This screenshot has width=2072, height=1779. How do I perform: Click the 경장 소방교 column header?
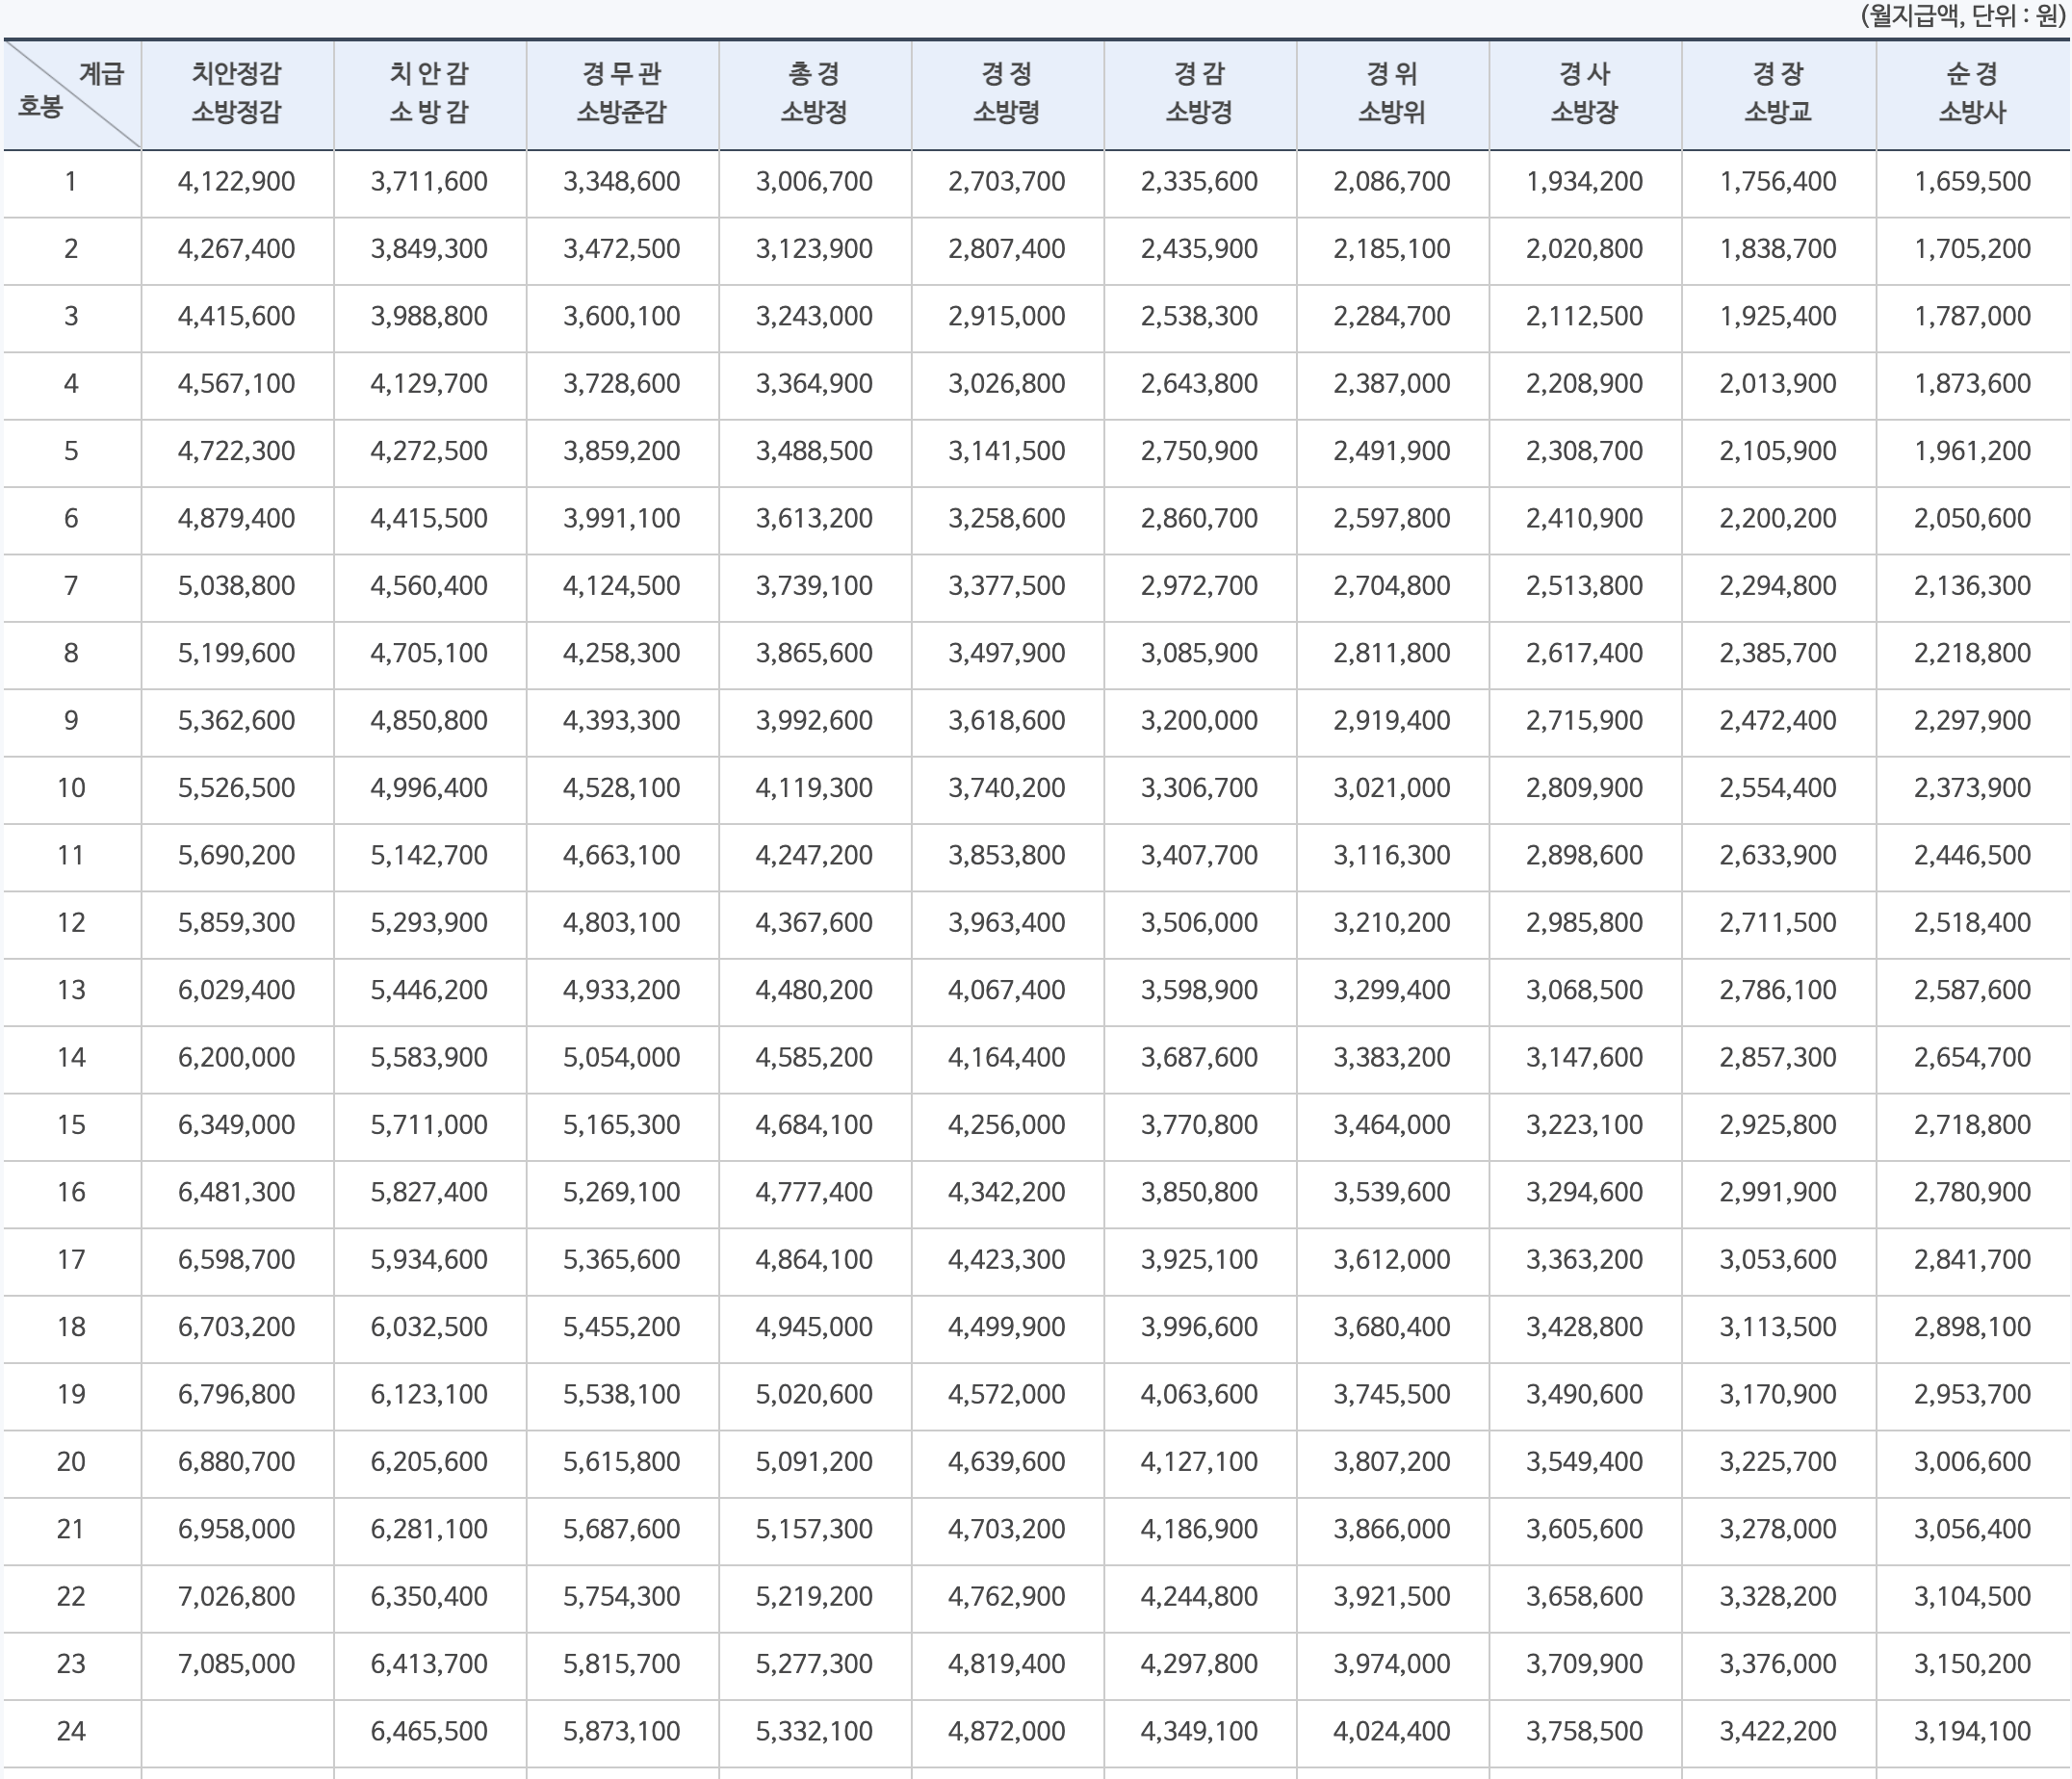1778,93
